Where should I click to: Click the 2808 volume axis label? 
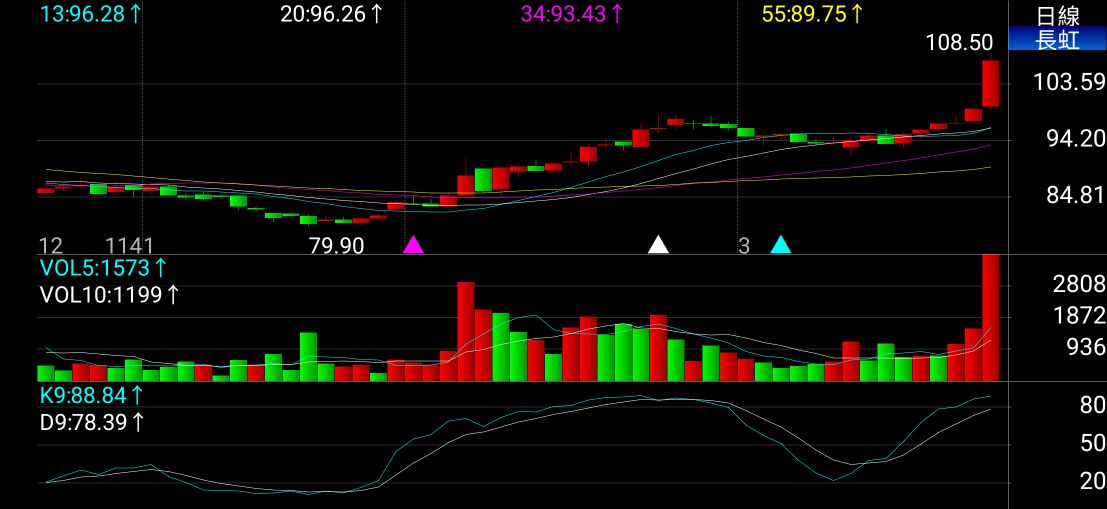coord(1078,285)
